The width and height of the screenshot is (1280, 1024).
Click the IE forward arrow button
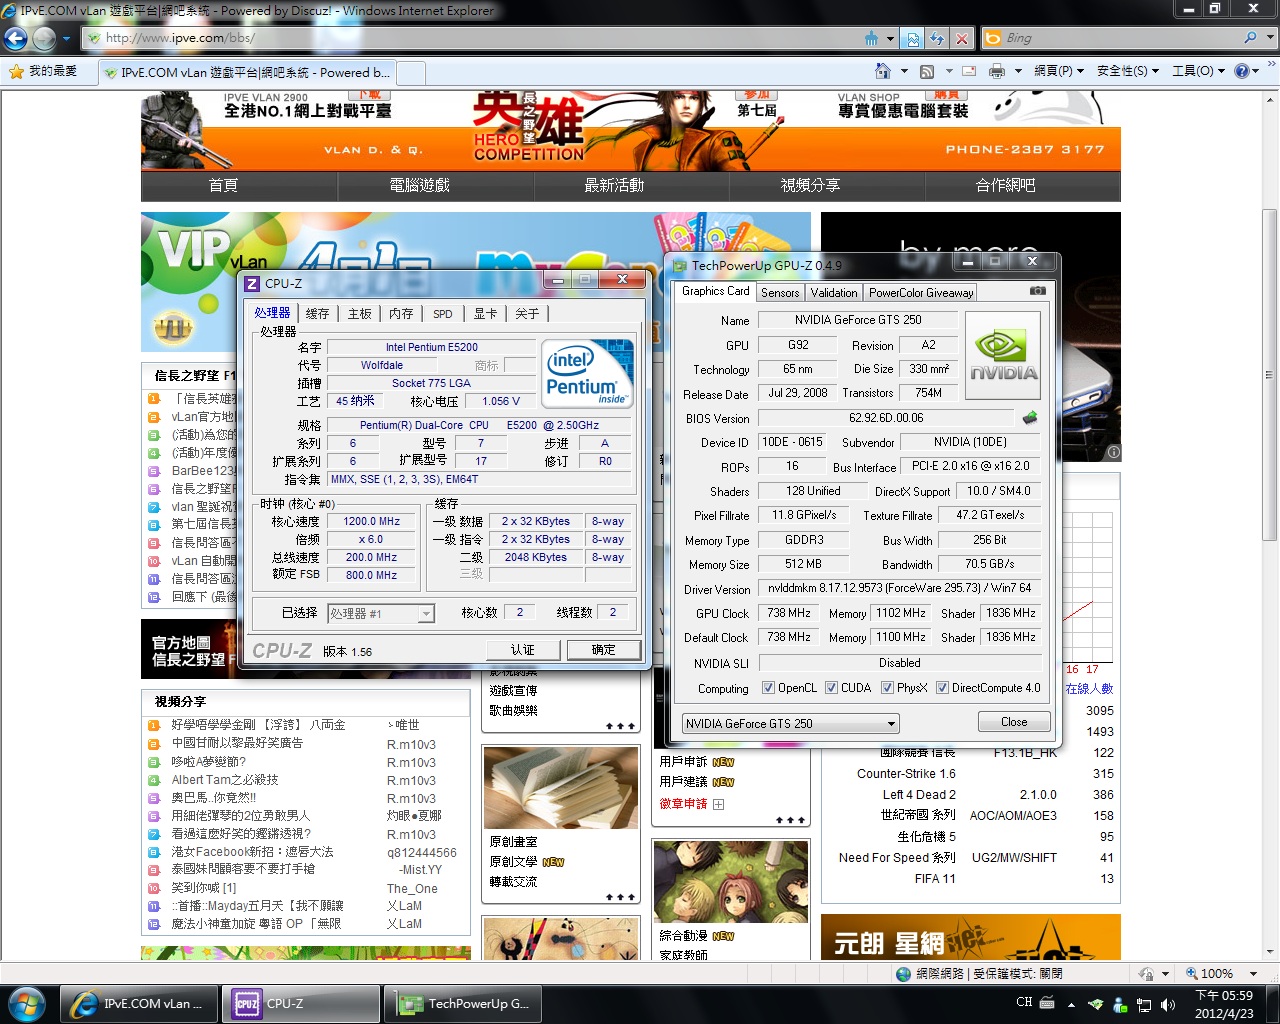pyautogui.click(x=44, y=38)
